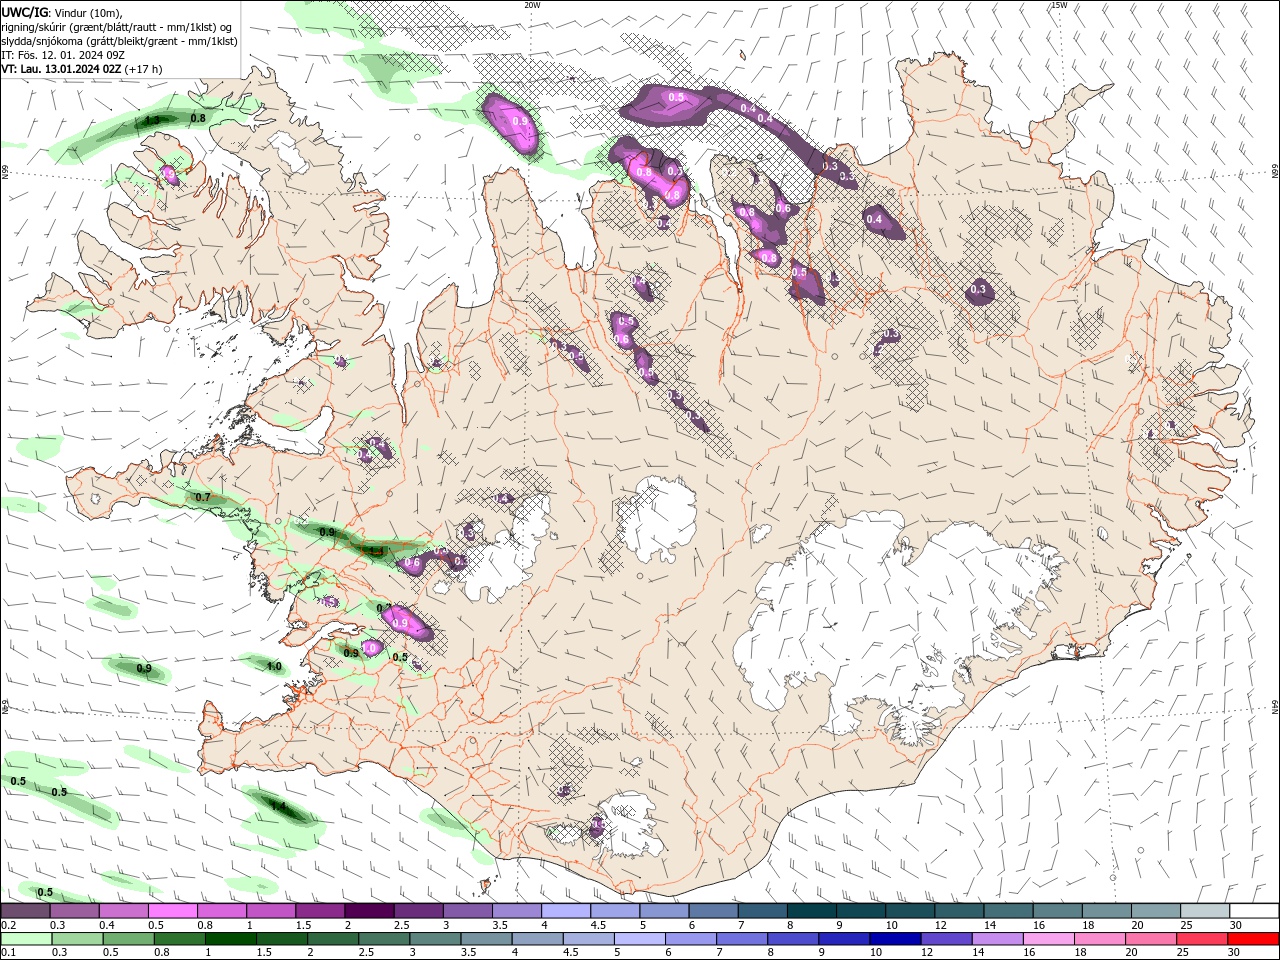Image resolution: width=1280 pixels, height=960 pixels.
Task: Click the '15W' longitude label
Action: (x=1059, y=5)
